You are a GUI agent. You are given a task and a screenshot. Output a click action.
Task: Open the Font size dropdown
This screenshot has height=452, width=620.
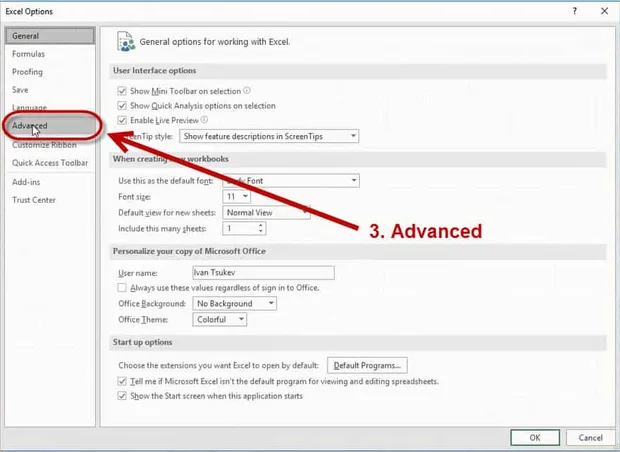click(x=236, y=197)
